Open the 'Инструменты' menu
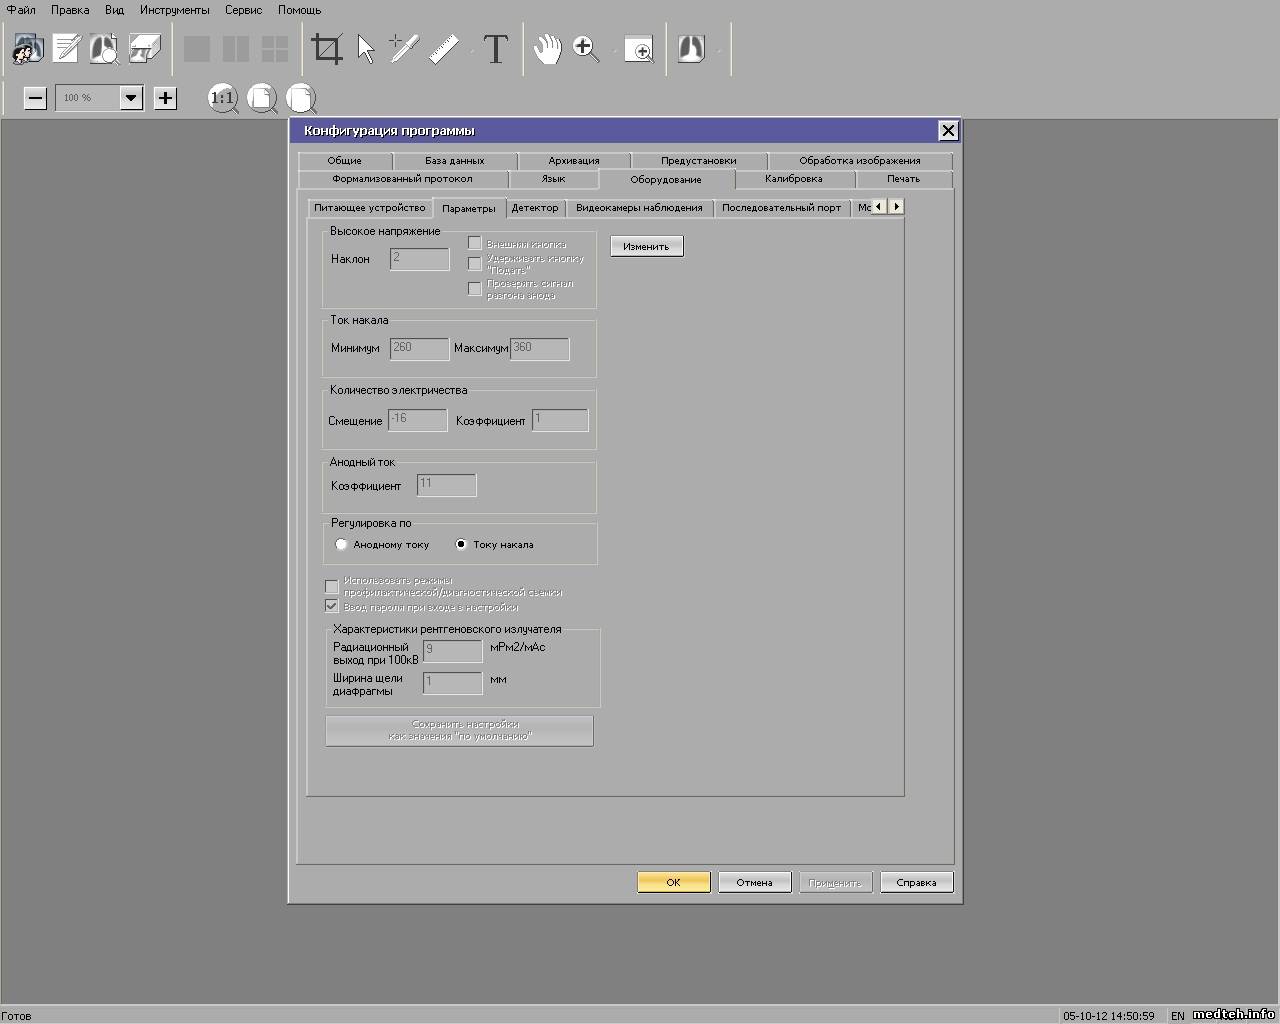This screenshot has height=1024, width=1280. point(175,10)
